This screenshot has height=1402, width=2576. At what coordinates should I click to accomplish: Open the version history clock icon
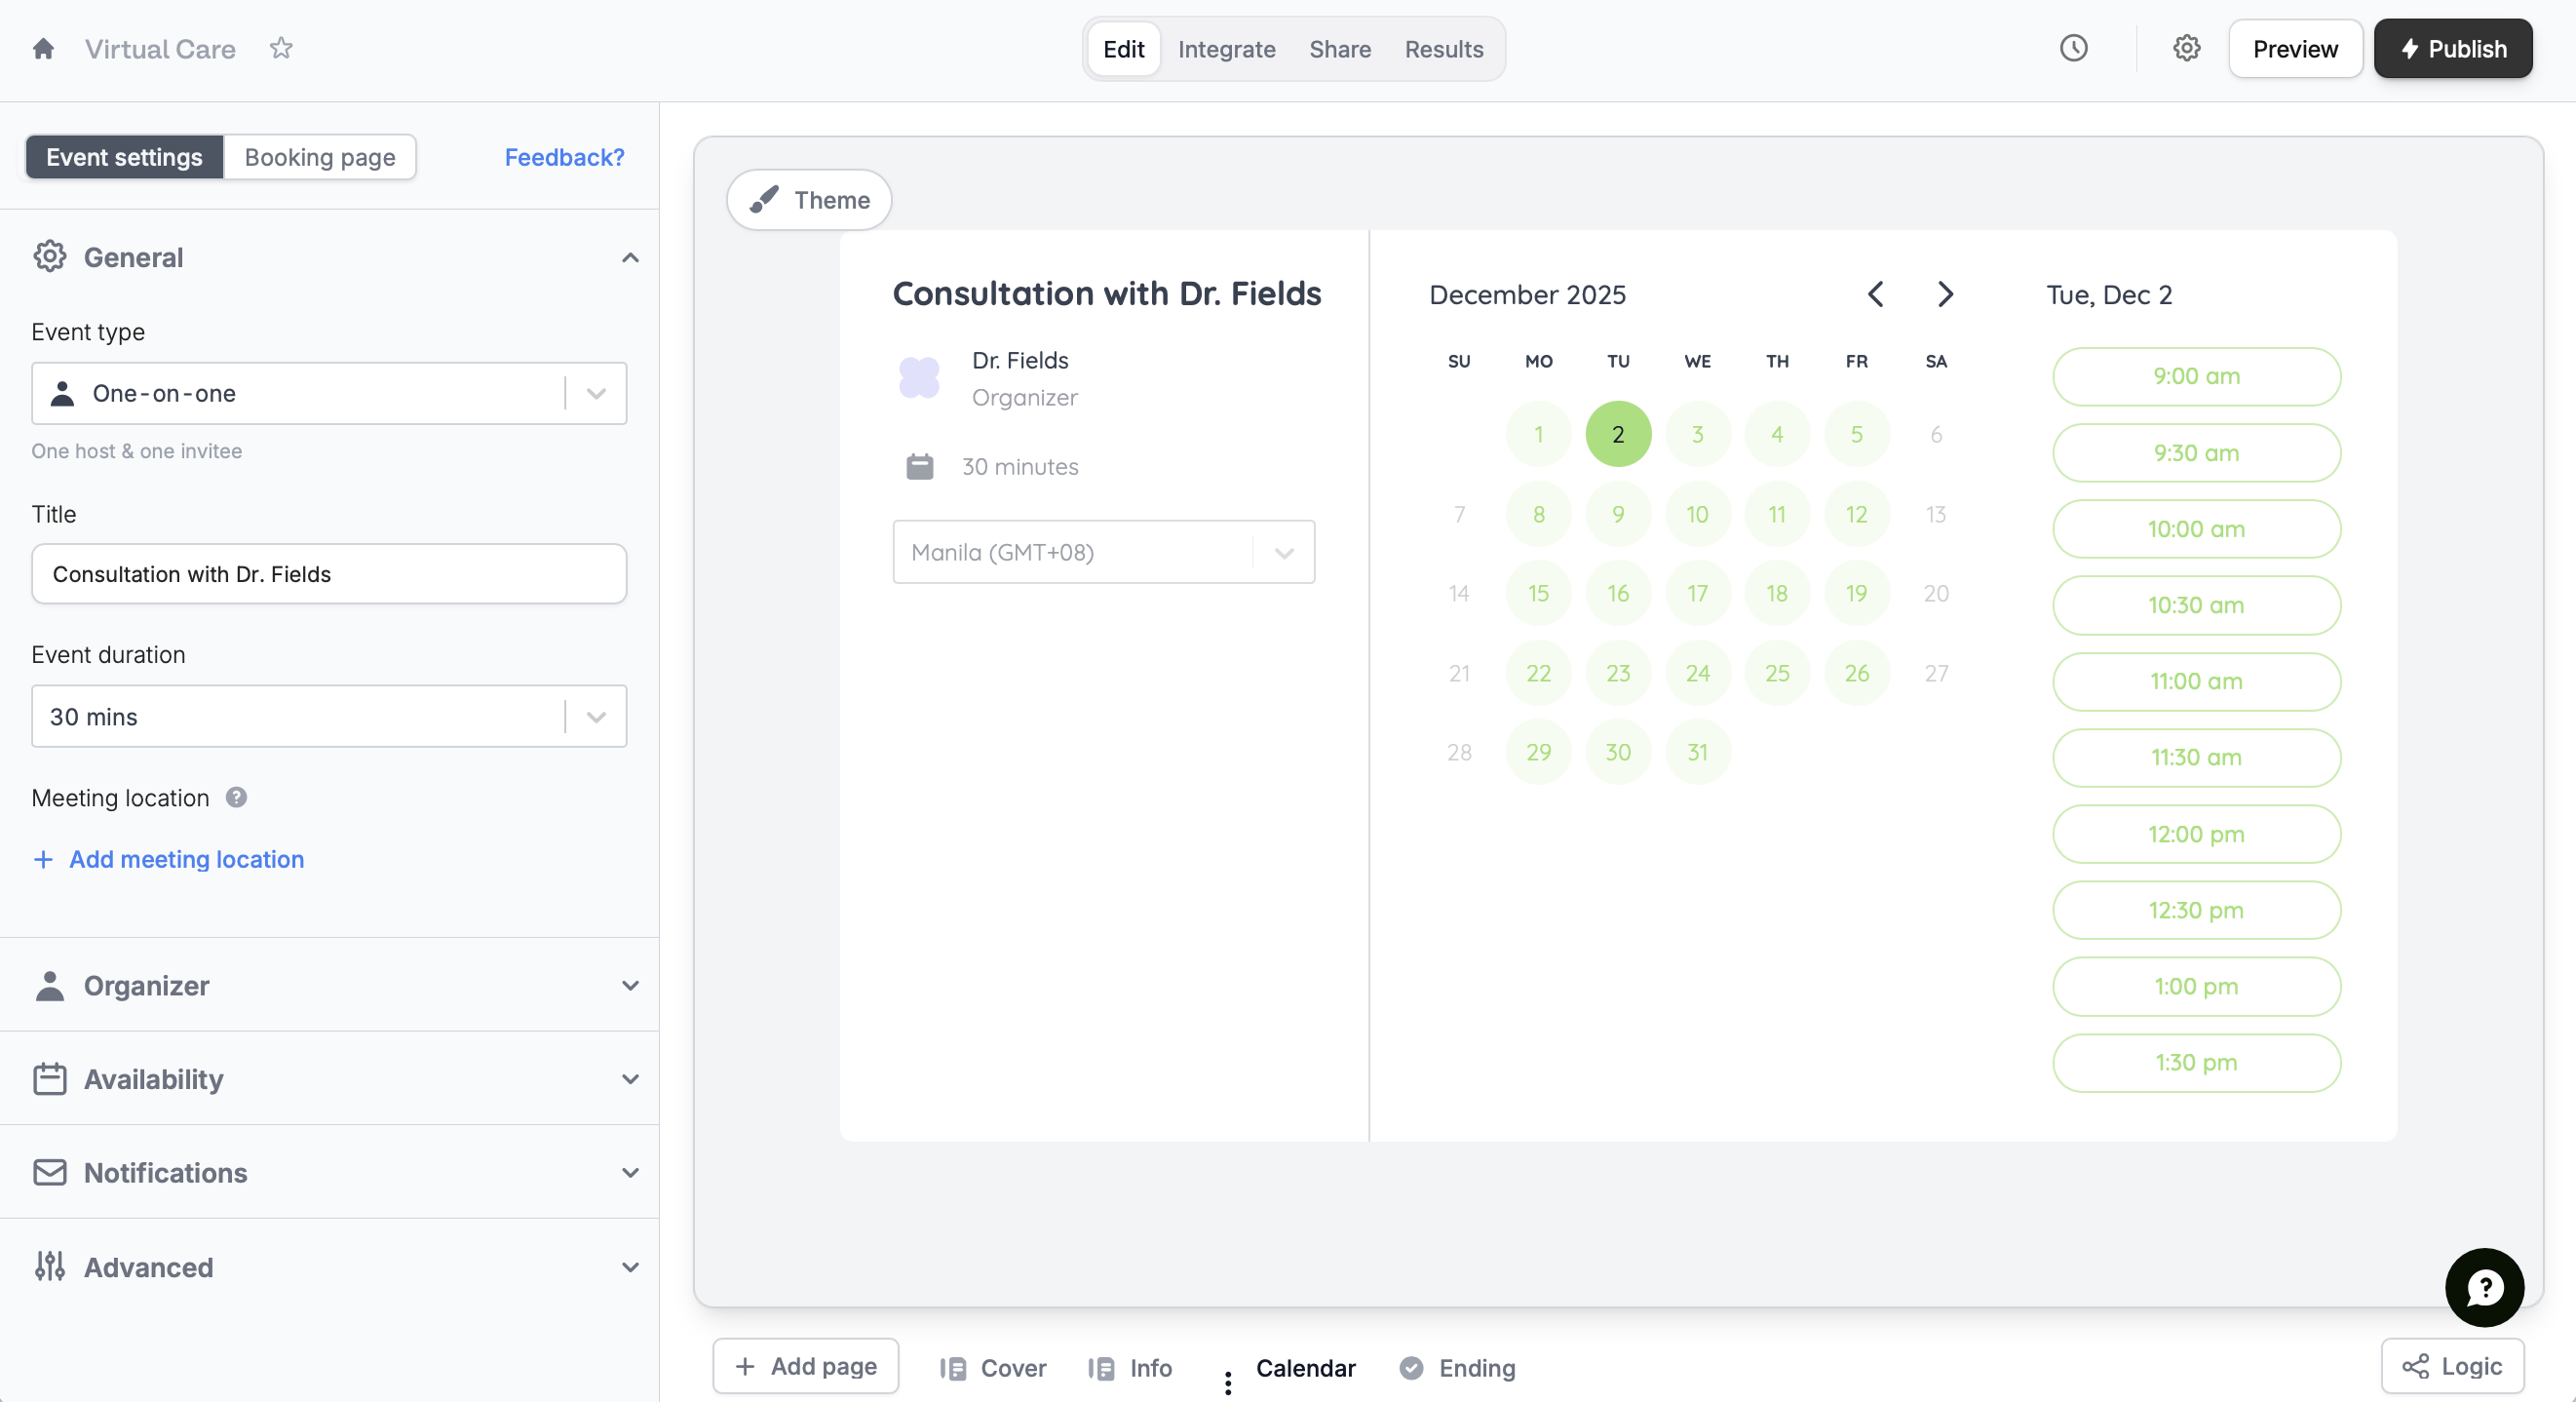point(2073,48)
